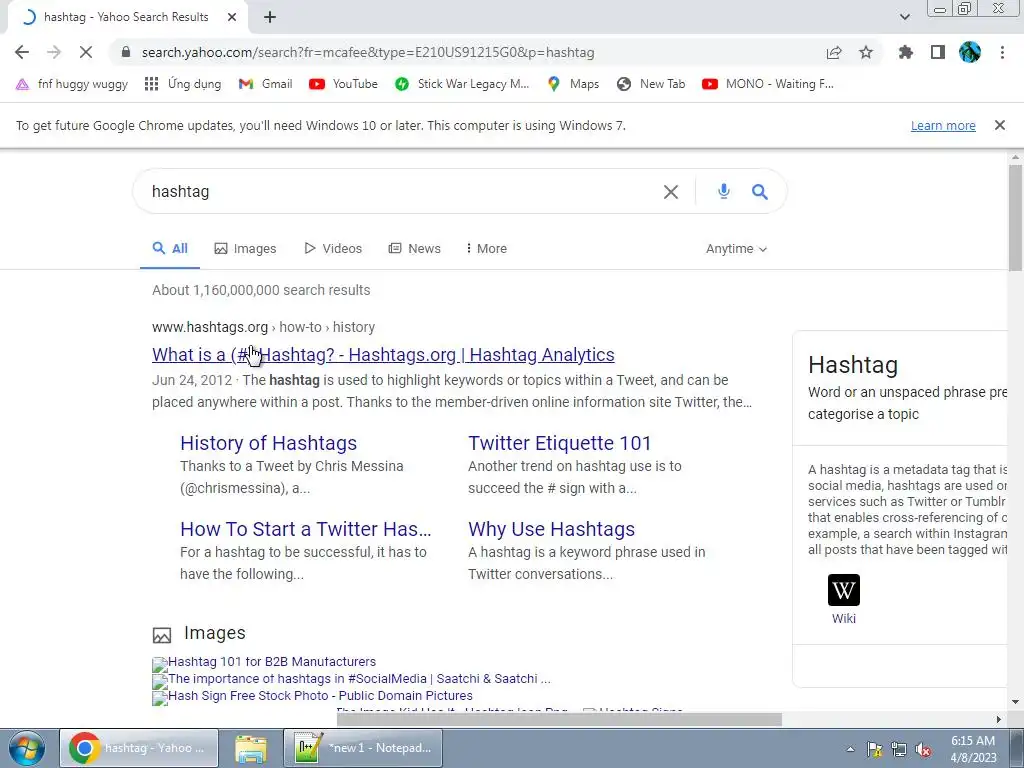Open the Maps bookmark
The height and width of the screenshot is (768, 1024).
click(x=573, y=84)
